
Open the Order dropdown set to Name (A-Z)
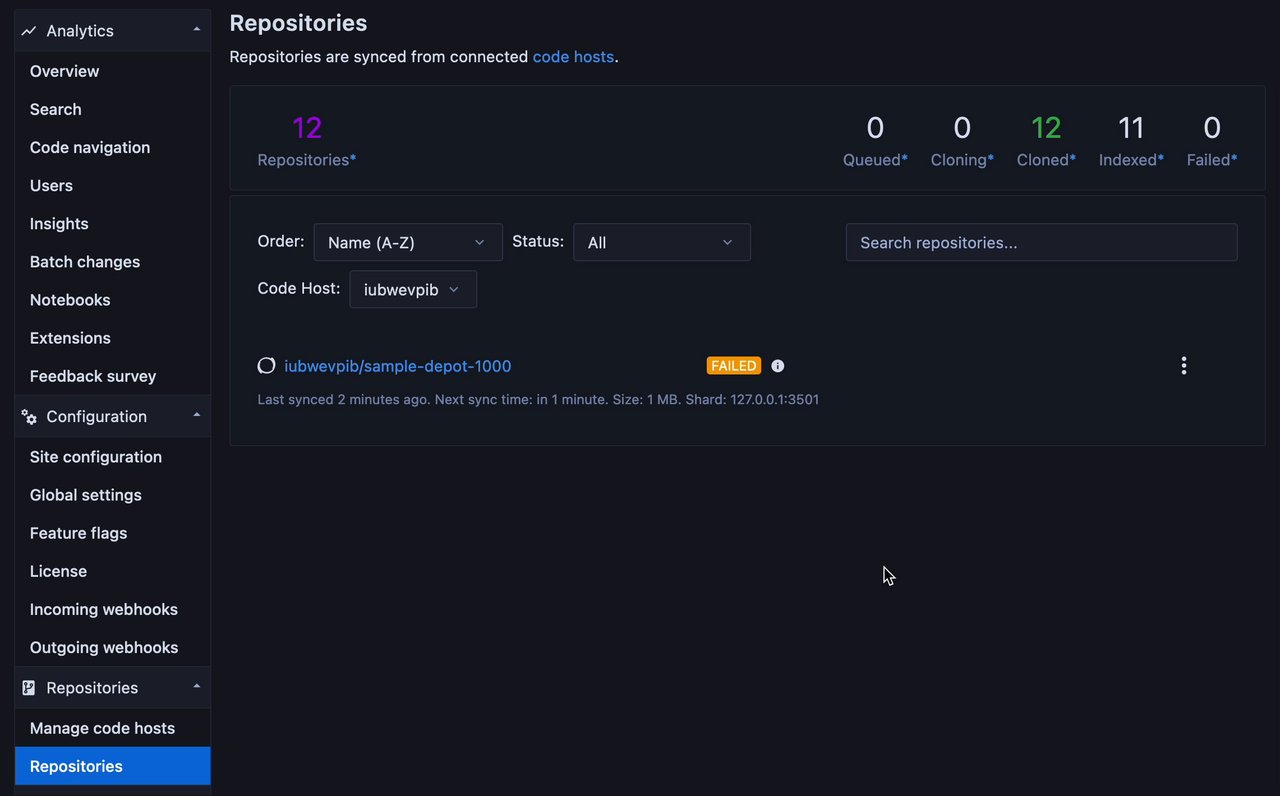[407, 243]
